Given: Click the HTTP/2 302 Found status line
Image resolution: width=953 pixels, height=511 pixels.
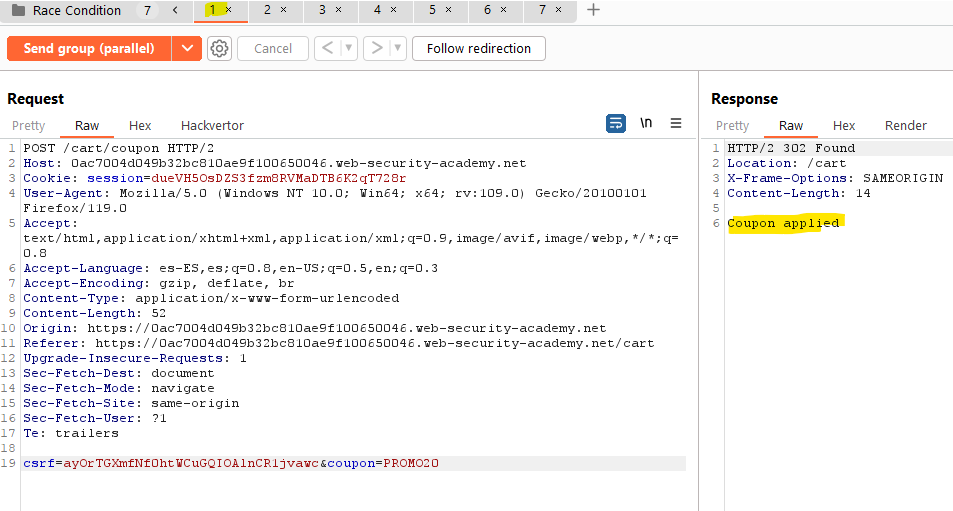Looking at the screenshot, I should tap(791, 148).
